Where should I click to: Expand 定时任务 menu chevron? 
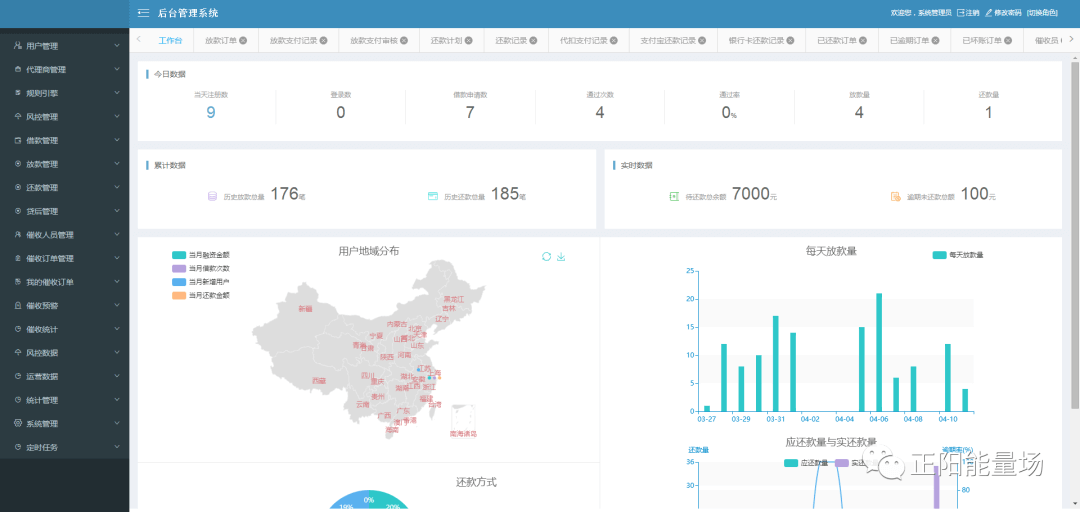[117, 447]
